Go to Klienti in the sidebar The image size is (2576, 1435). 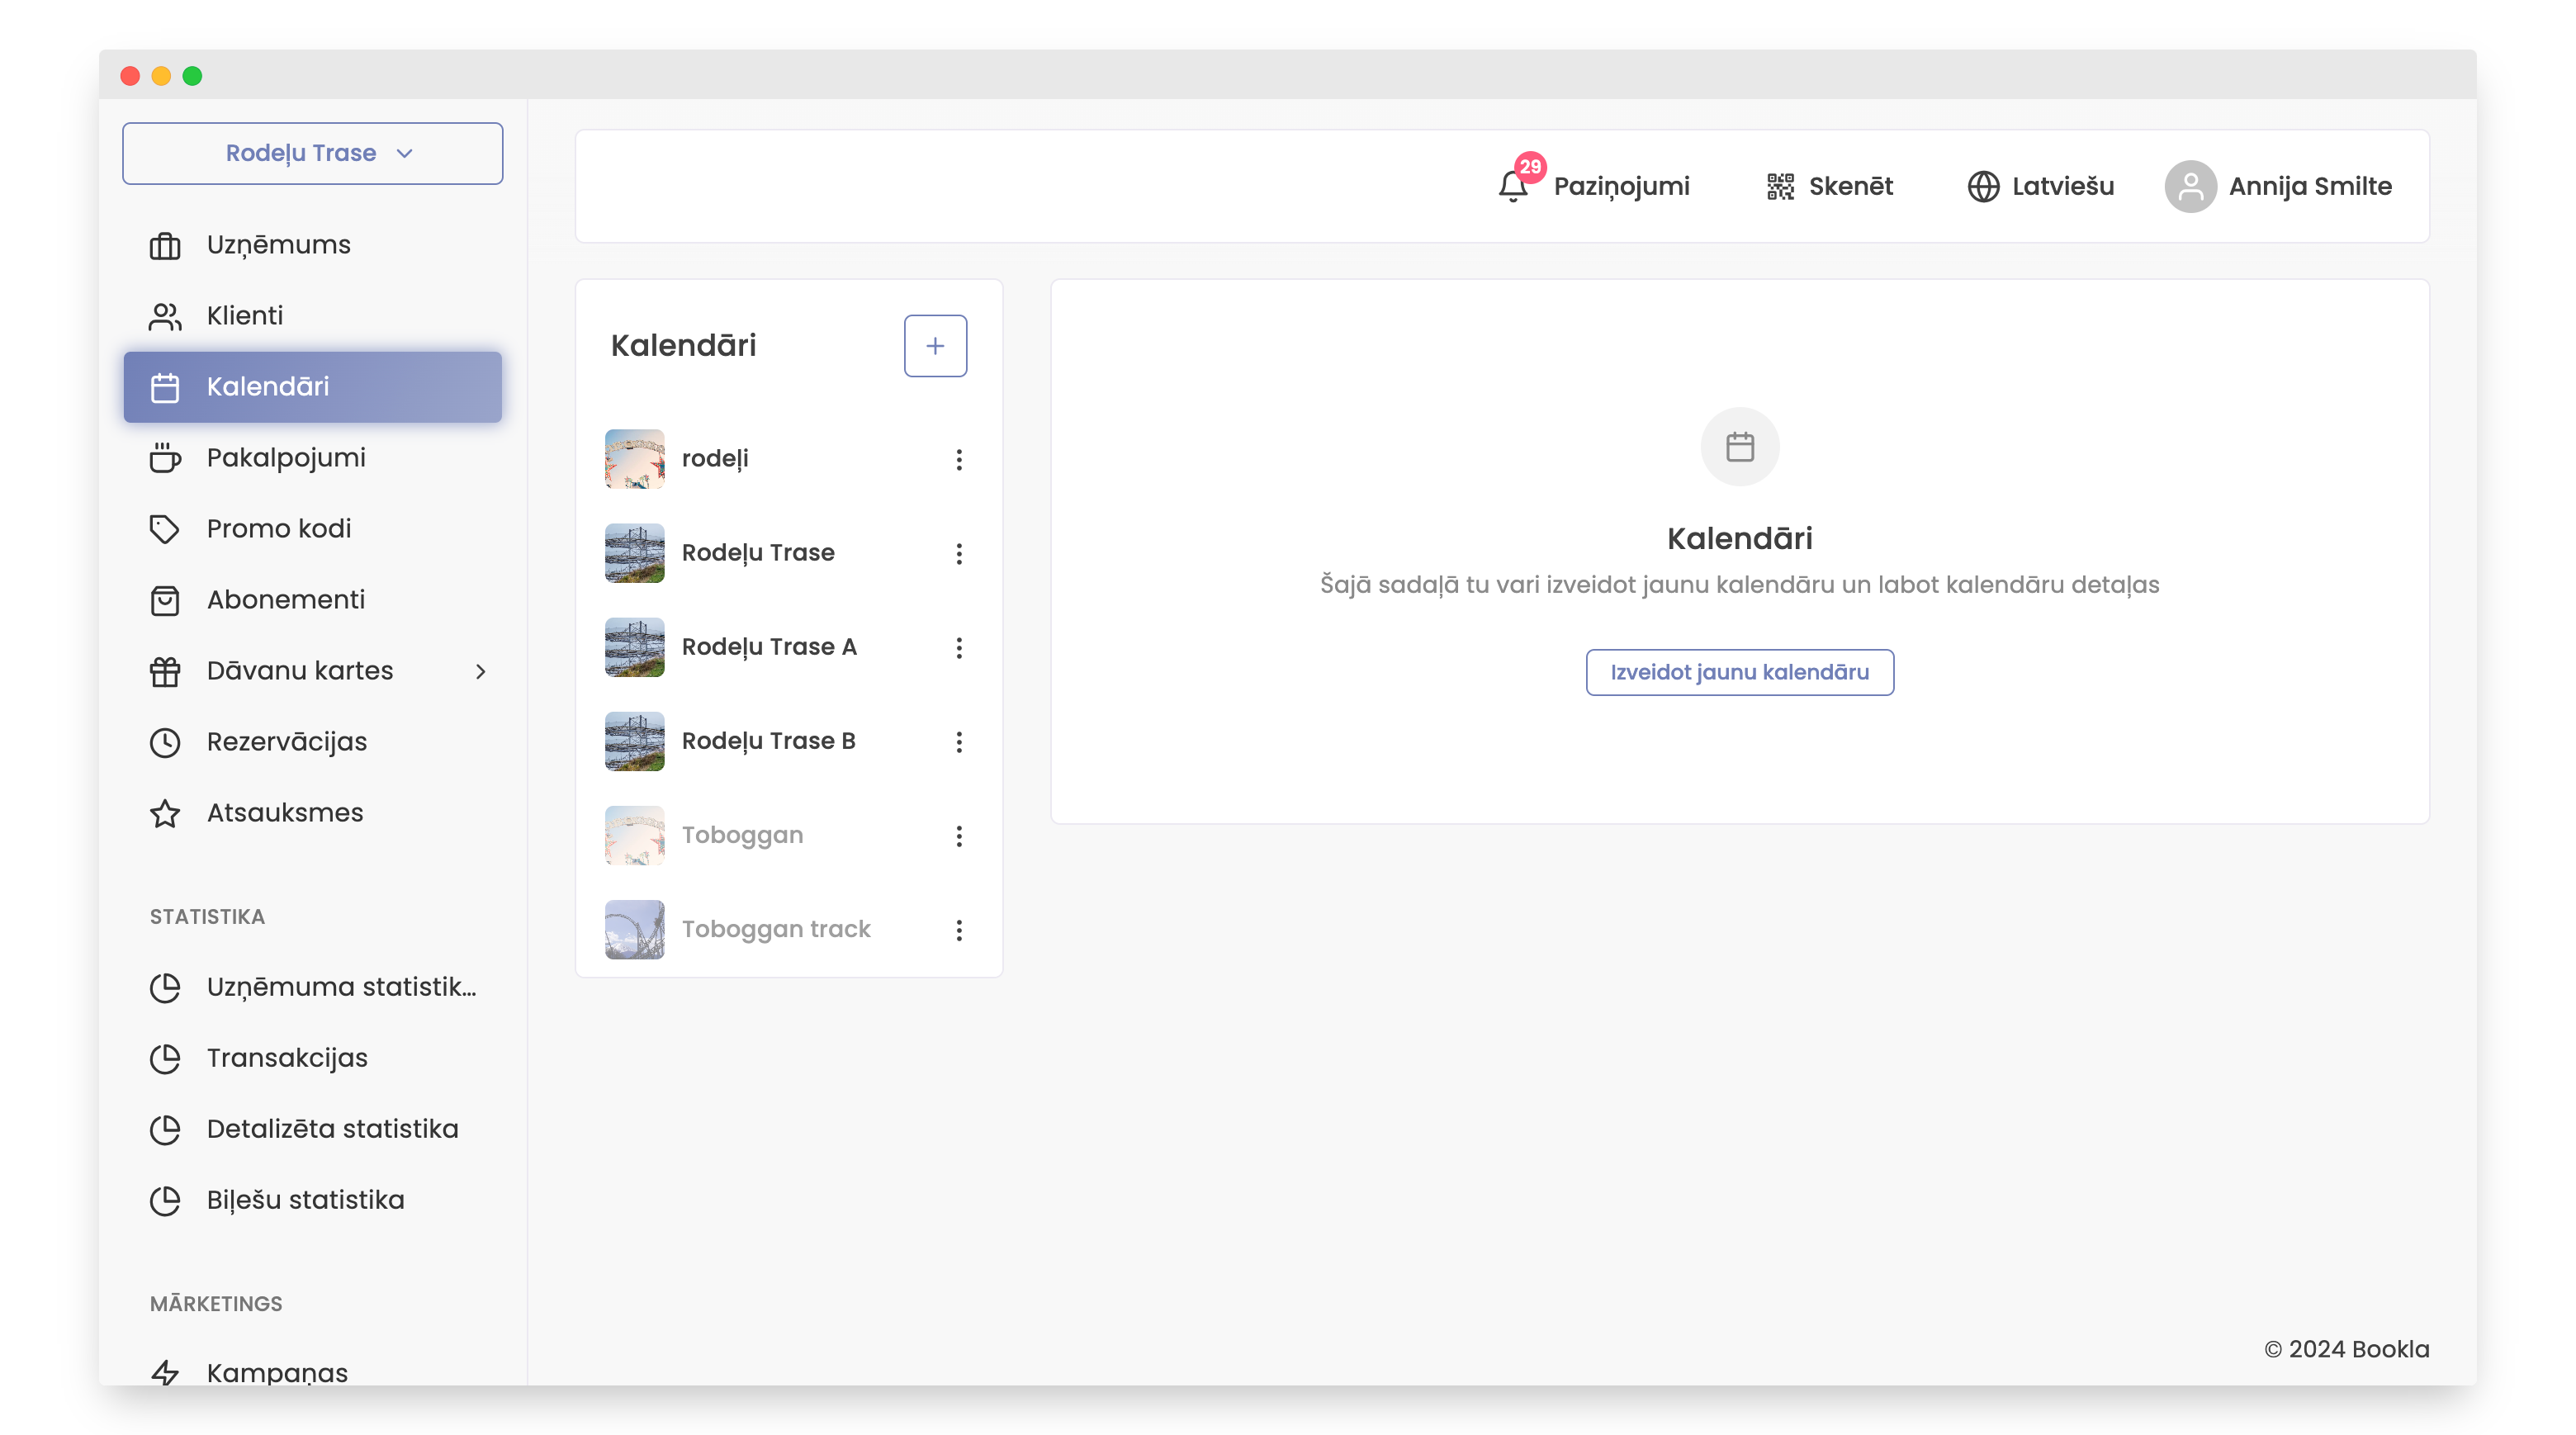click(x=245, y=316)
